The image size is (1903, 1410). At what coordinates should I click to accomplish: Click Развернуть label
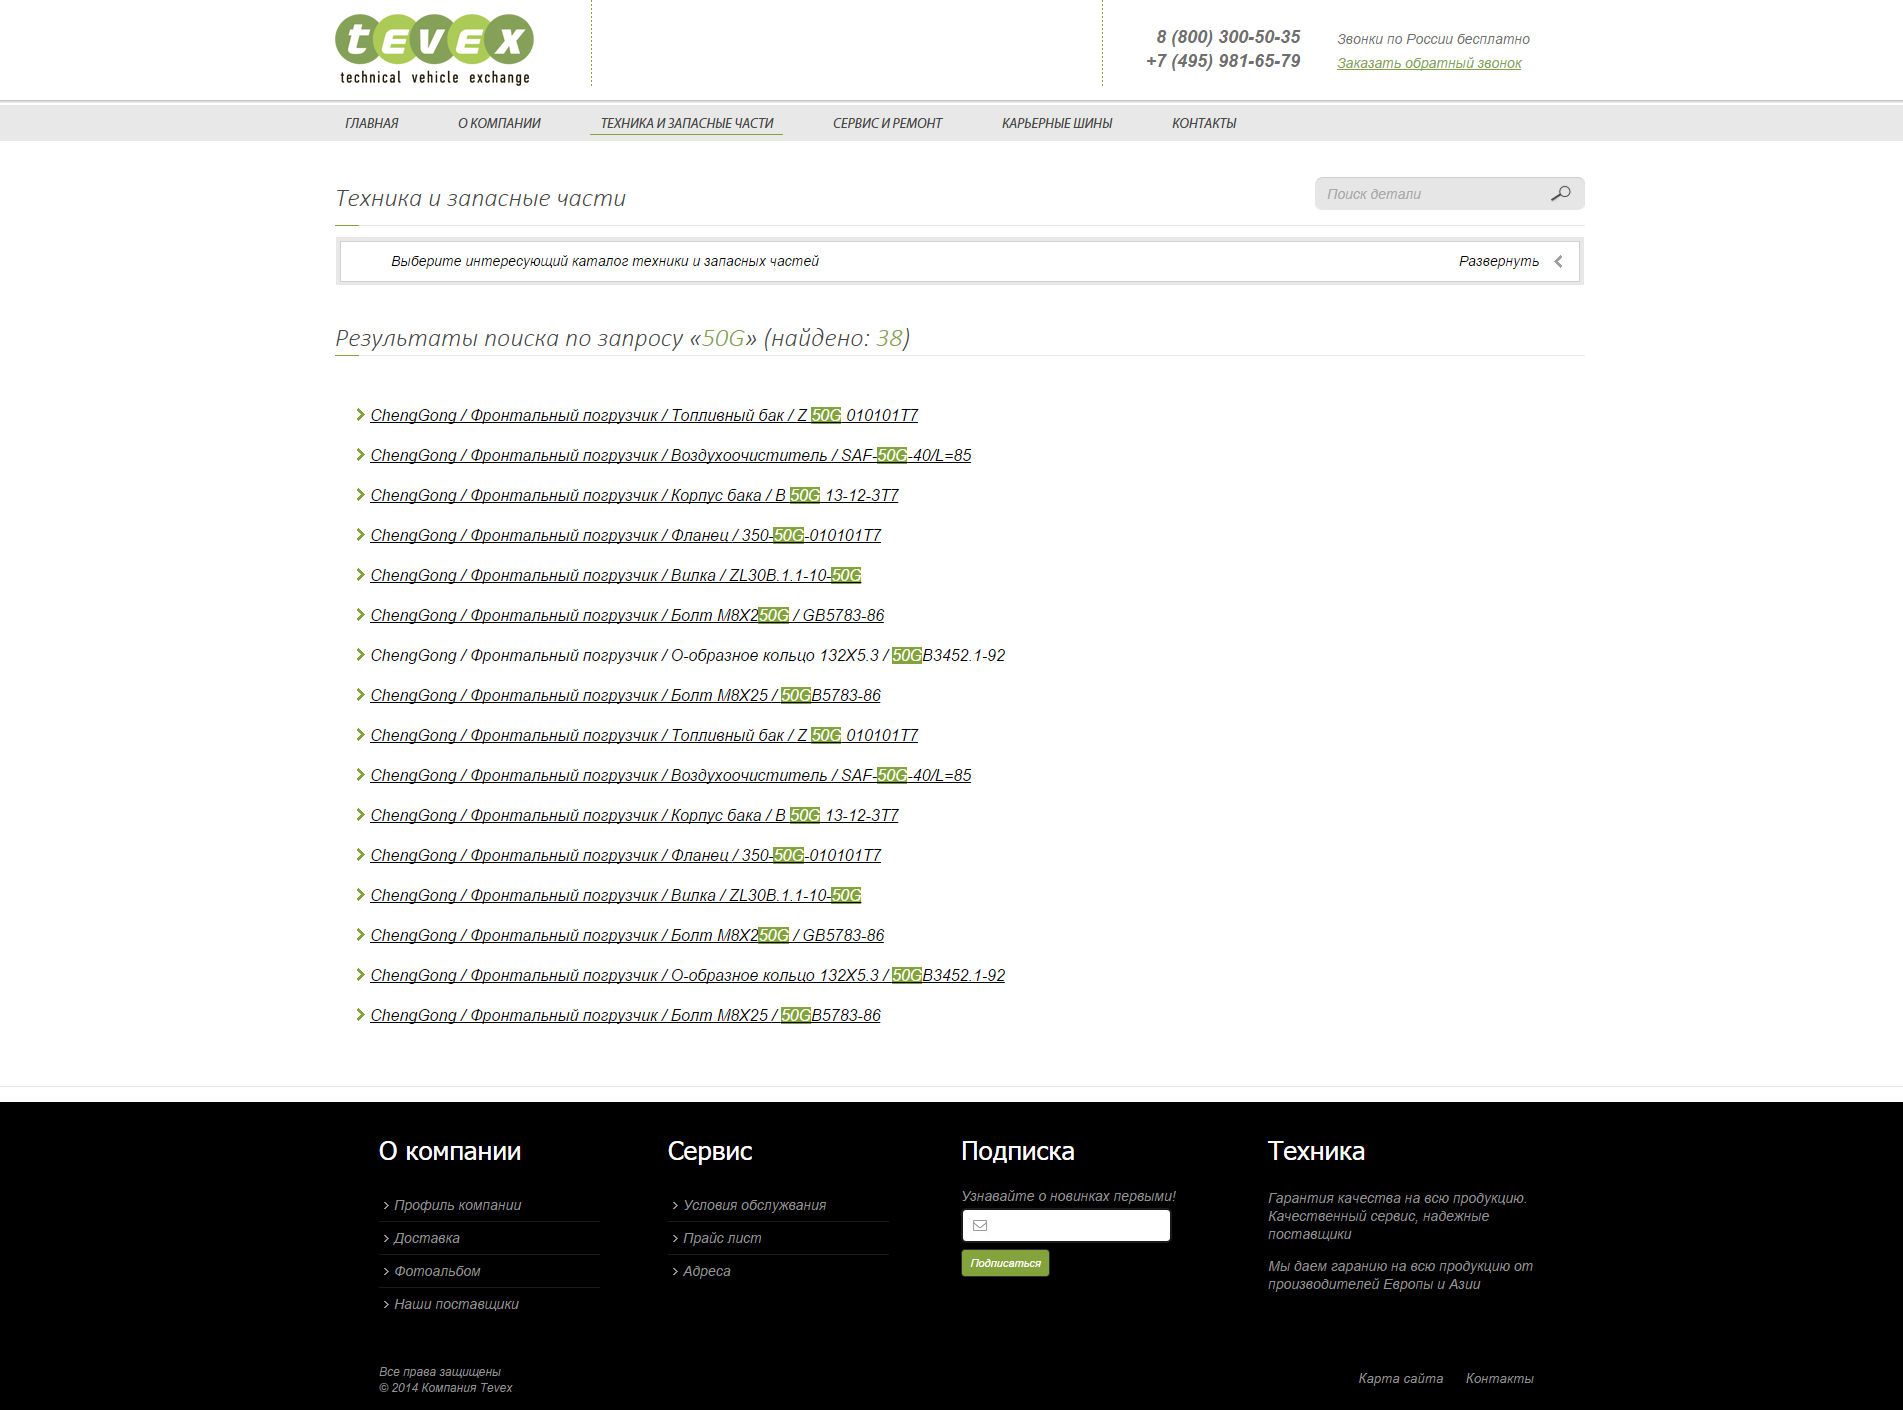point(1498,261)
